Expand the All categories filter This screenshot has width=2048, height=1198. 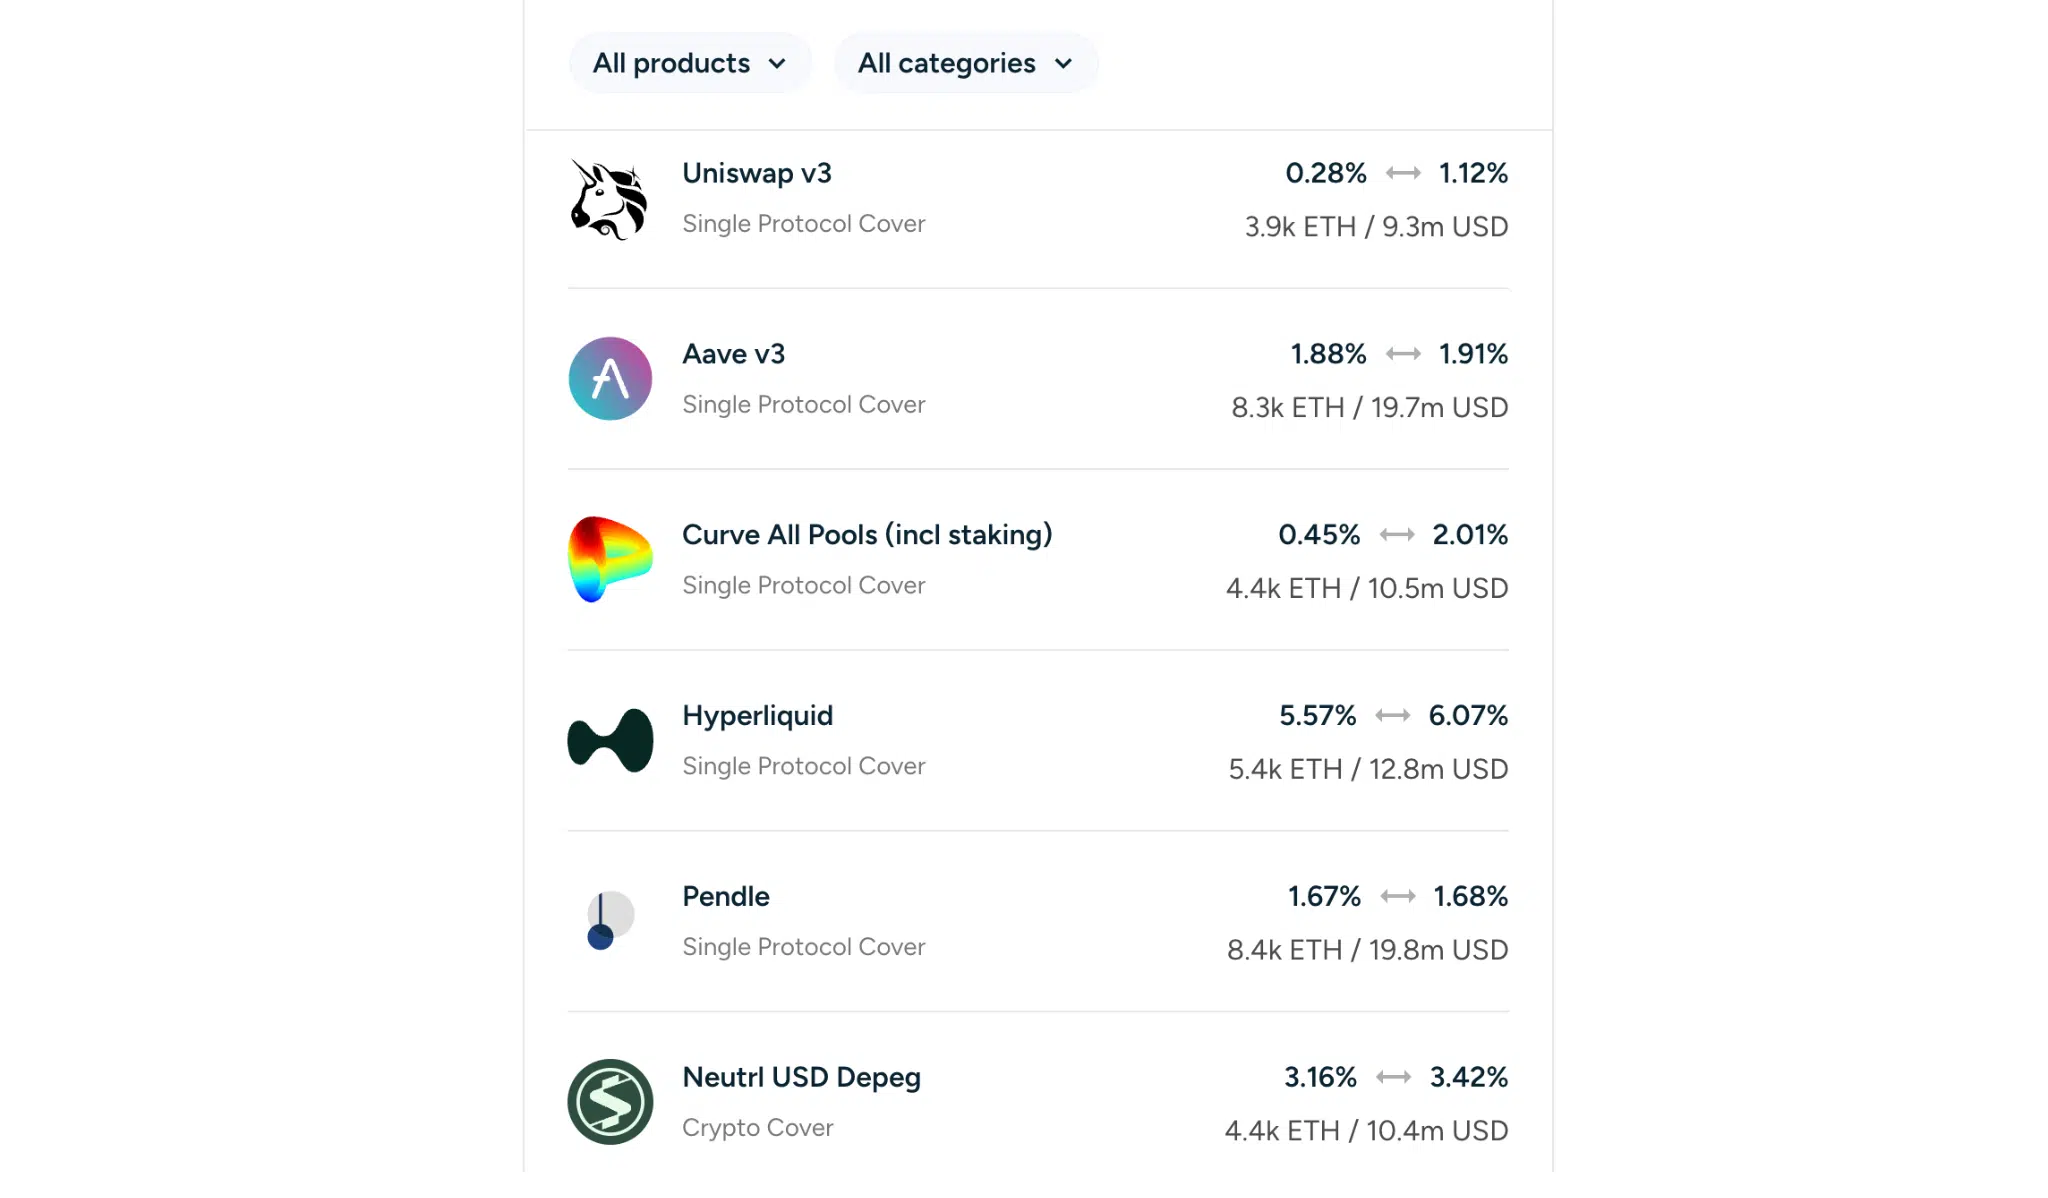[x=965, y=62]
